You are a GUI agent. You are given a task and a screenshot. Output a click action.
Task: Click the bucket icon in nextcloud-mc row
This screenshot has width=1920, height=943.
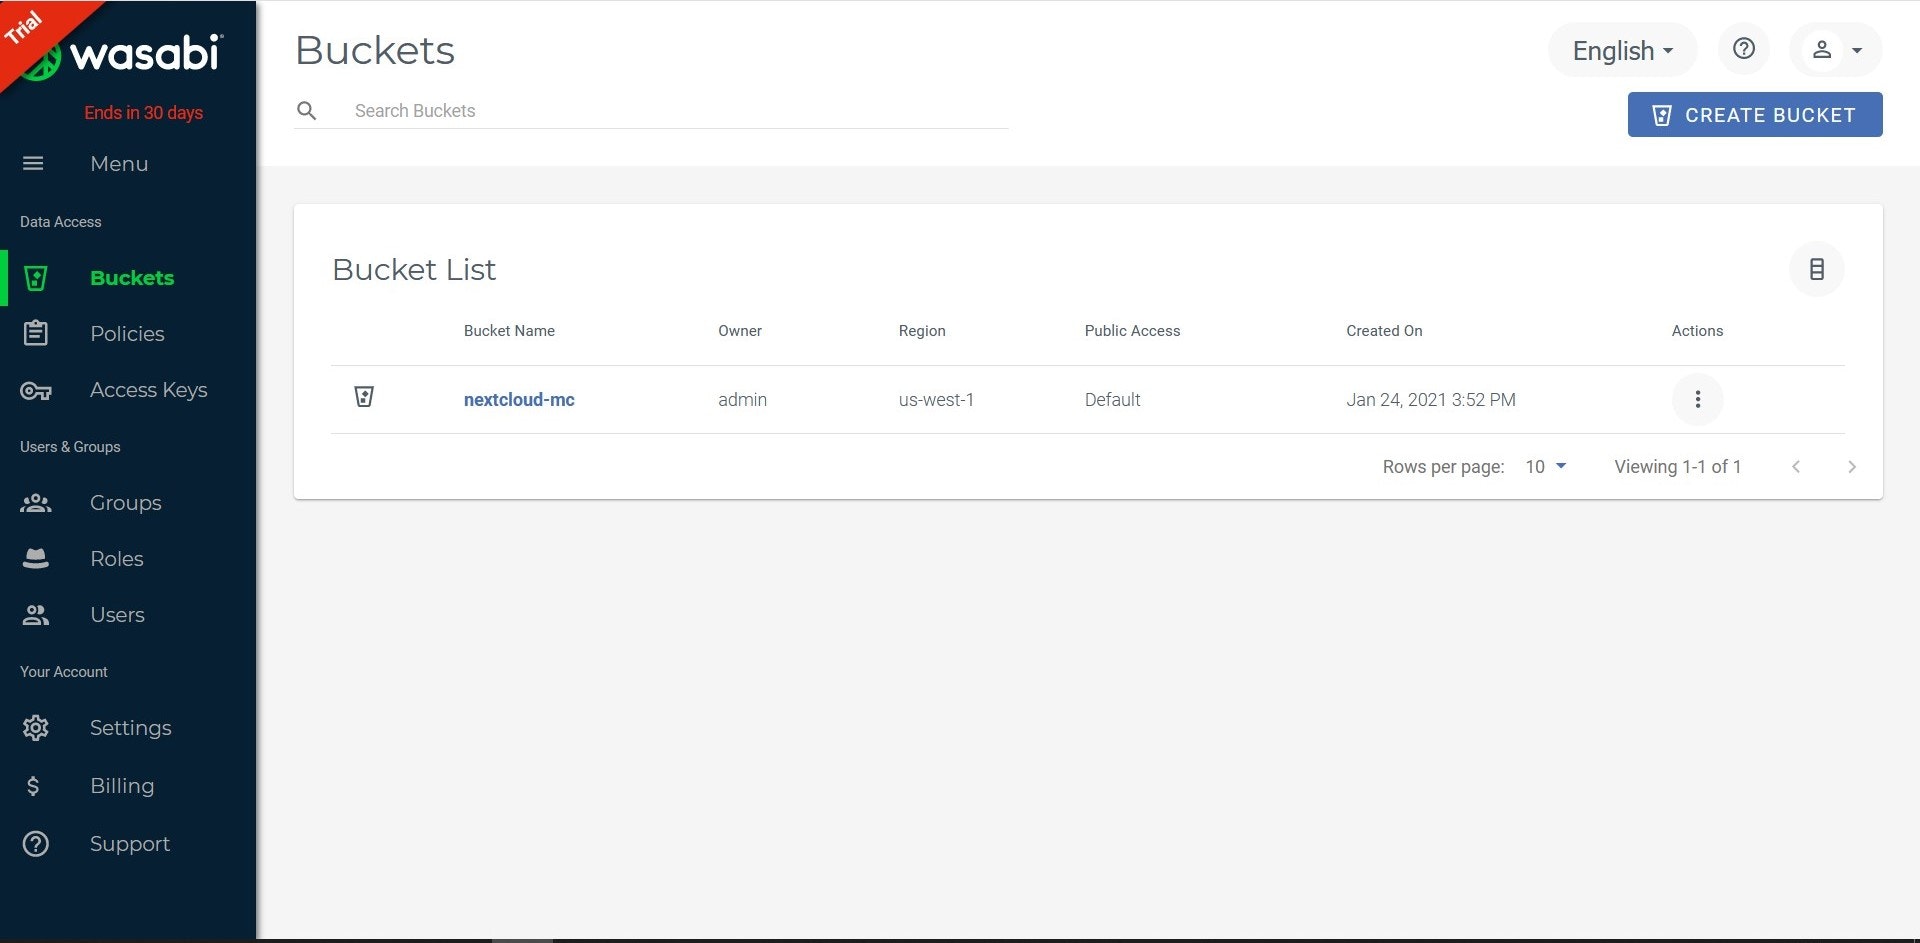click(x=364, y=397)
